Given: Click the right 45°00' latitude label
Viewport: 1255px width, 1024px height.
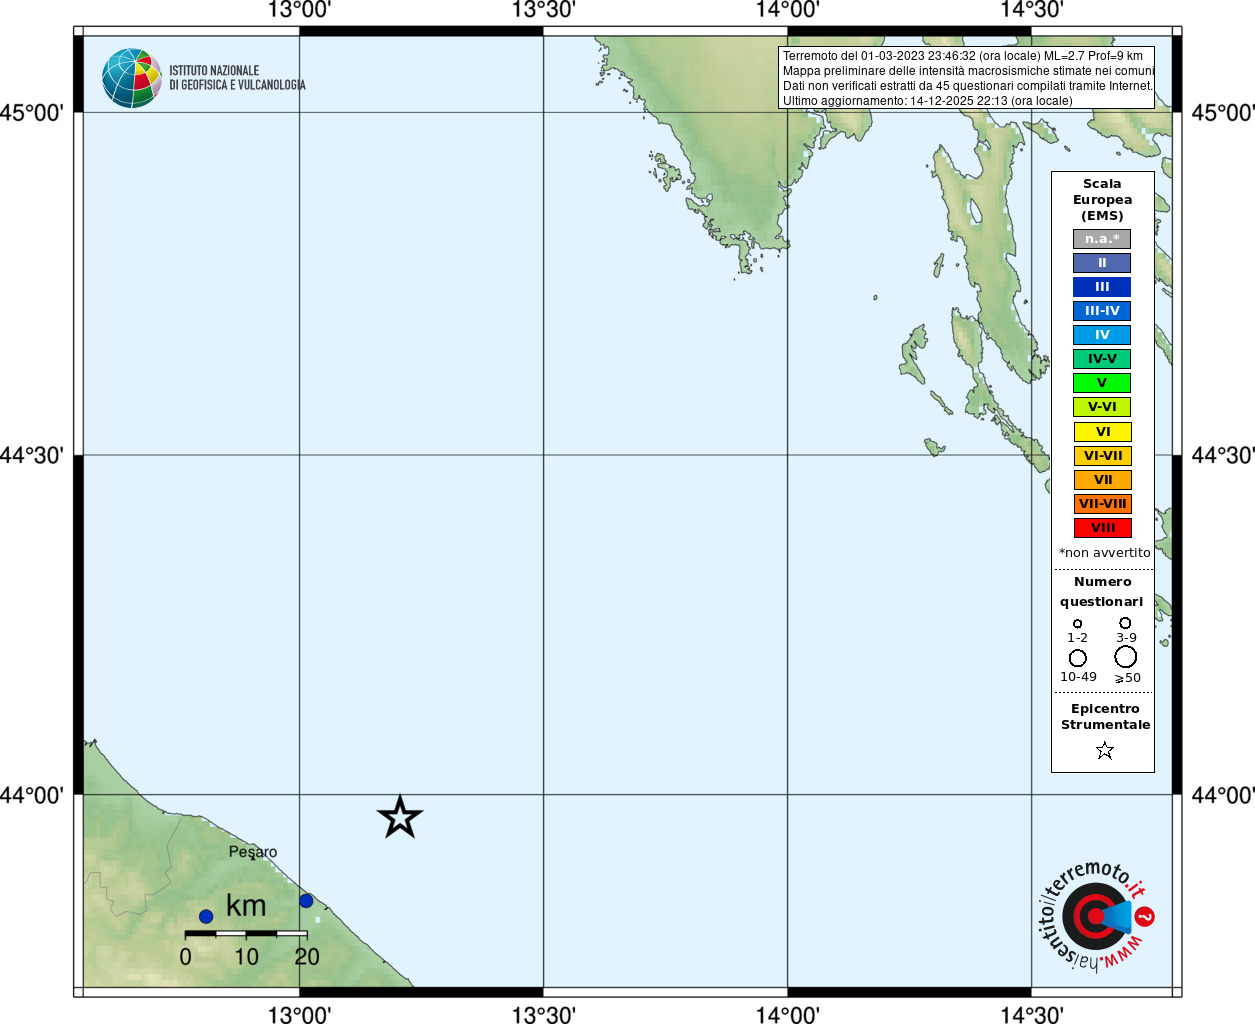Looking at the screenshot, I should (1223, 112).
